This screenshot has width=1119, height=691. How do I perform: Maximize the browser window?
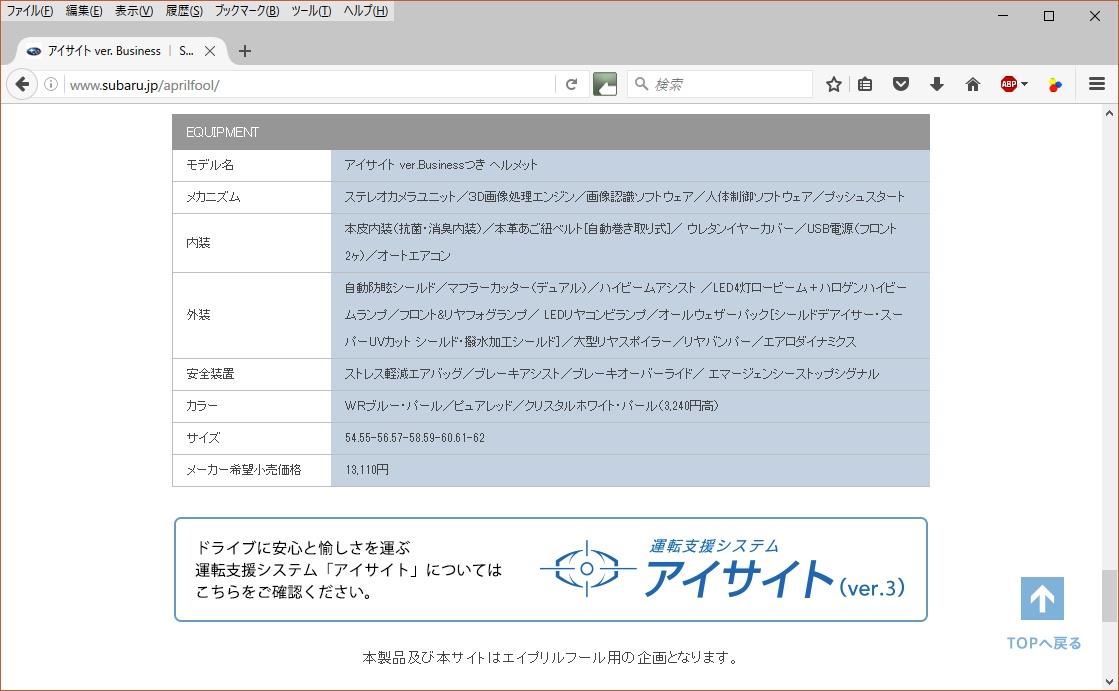(x=1049, y=16)
